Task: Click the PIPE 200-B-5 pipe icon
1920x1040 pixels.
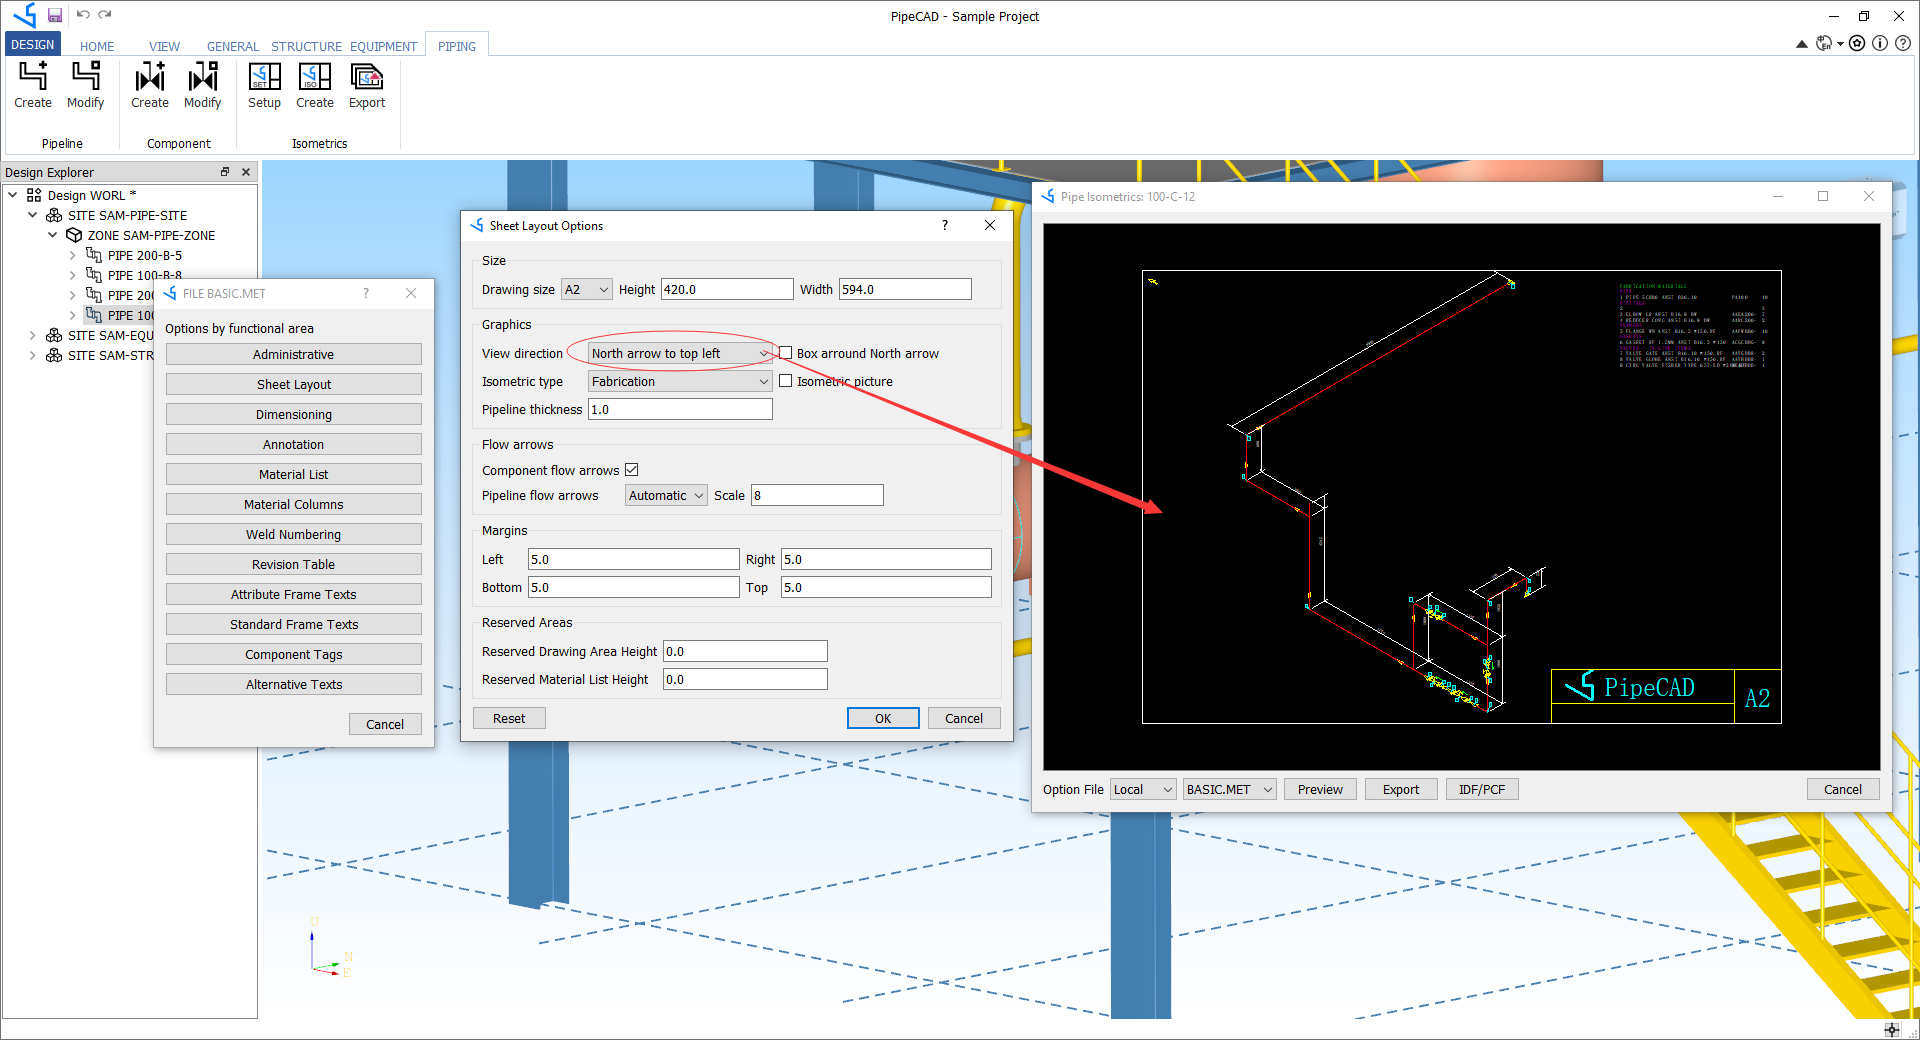Action: point(94,255)
